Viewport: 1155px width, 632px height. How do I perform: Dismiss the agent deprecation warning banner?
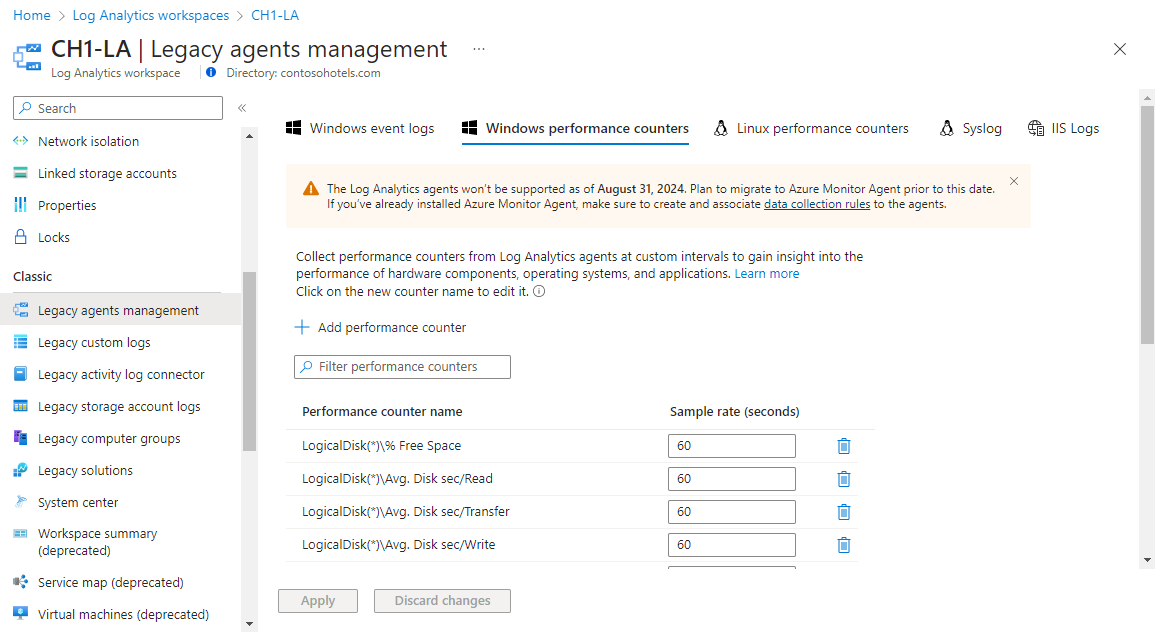[x=1014, y=181]
